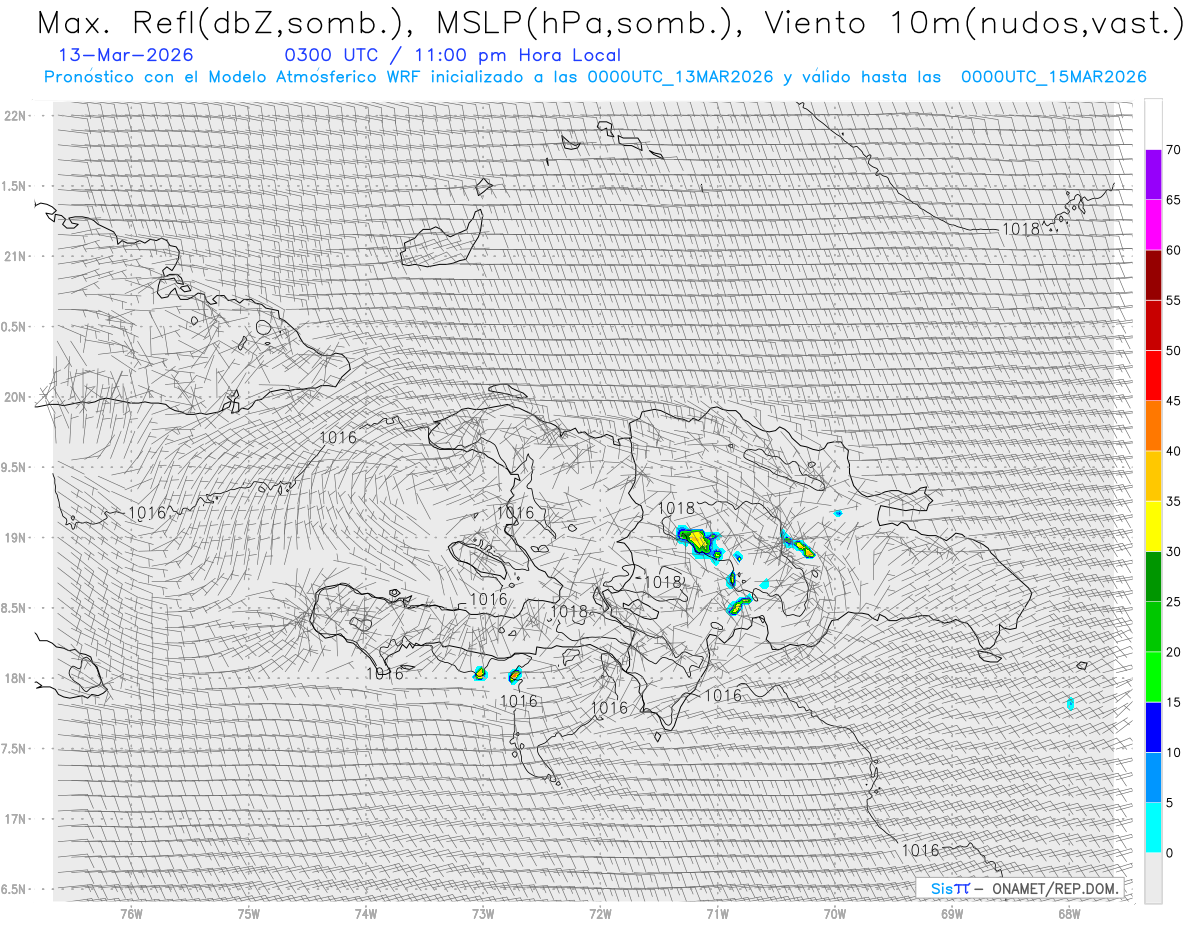Click the '74W' longitude axis label
The width and height of the screenshot is (1200, 927).
coord(366,913)
